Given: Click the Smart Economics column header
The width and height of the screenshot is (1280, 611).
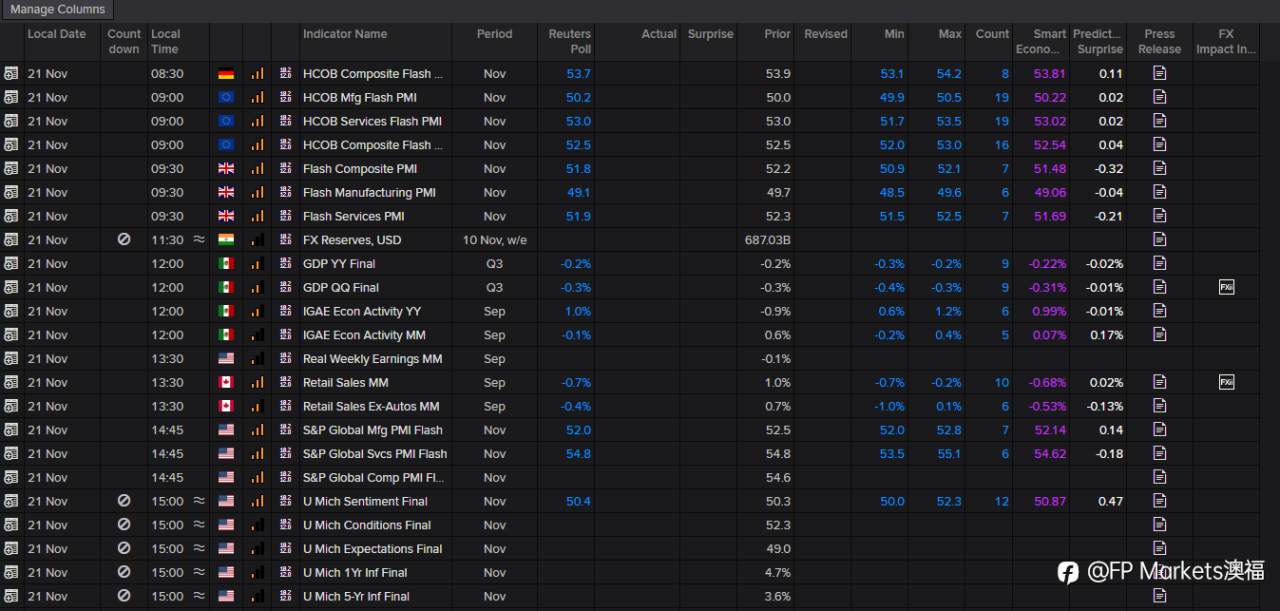Looking at the screenshot, I should (x=1042, y=41).
